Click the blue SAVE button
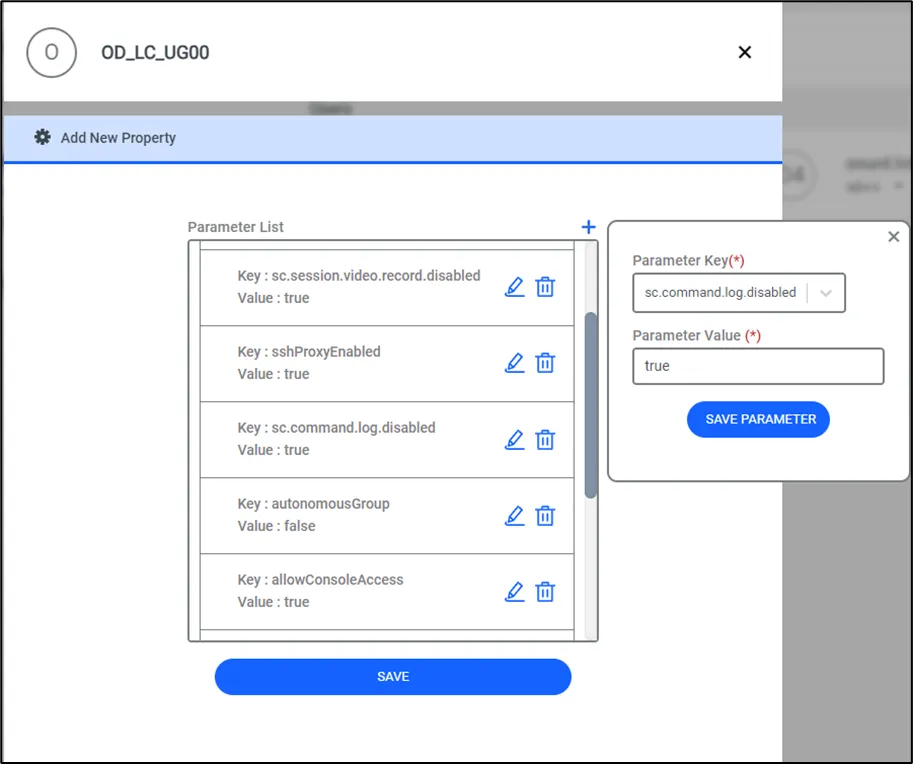The image size is (913, 764). tap(393, 677)
